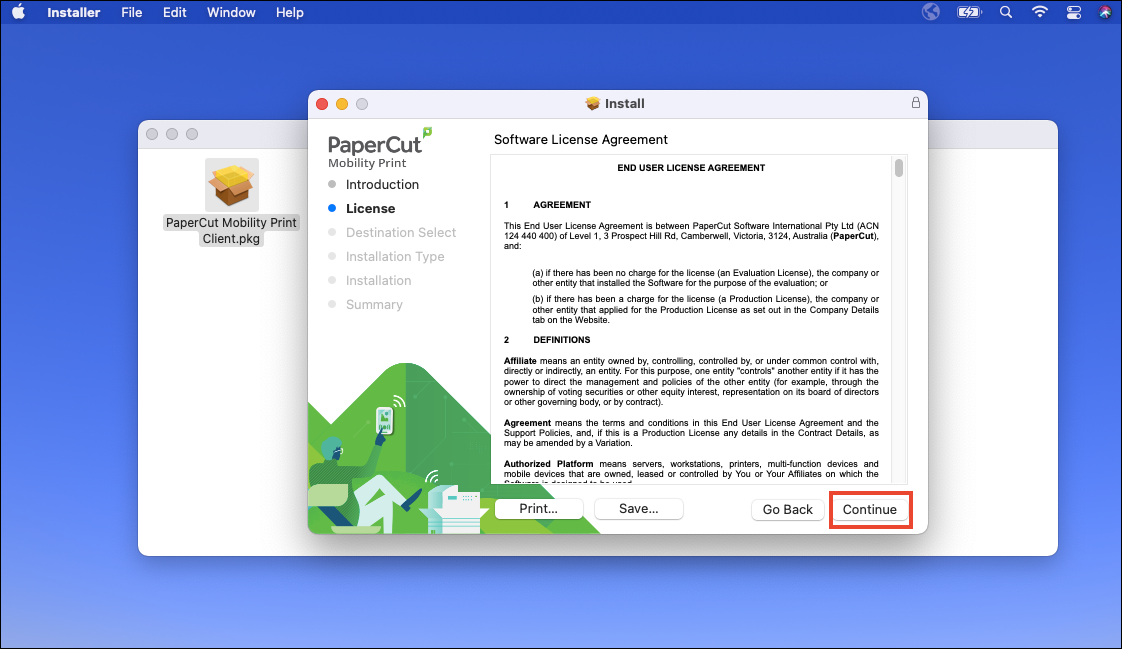Check the battery status icon

pyautogui.click(x=968, y=12)
